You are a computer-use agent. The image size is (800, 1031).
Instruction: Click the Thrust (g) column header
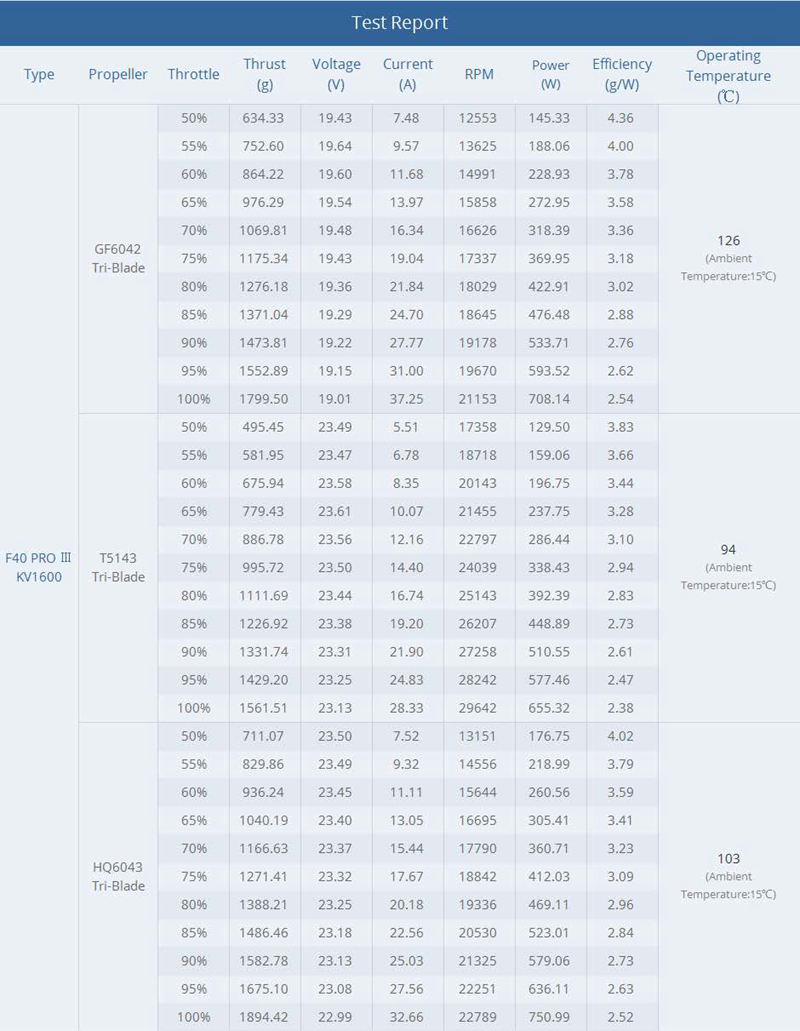[265, 74]
